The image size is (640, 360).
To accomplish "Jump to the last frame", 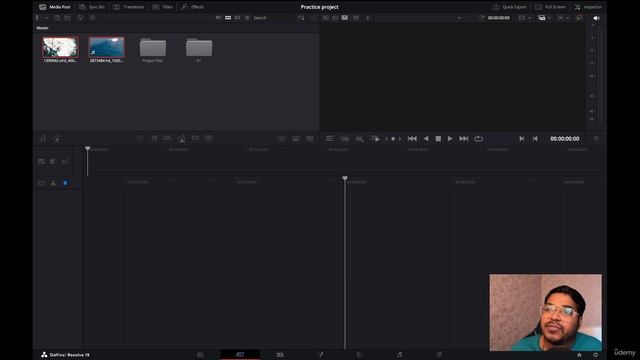I will click(464, 139).
